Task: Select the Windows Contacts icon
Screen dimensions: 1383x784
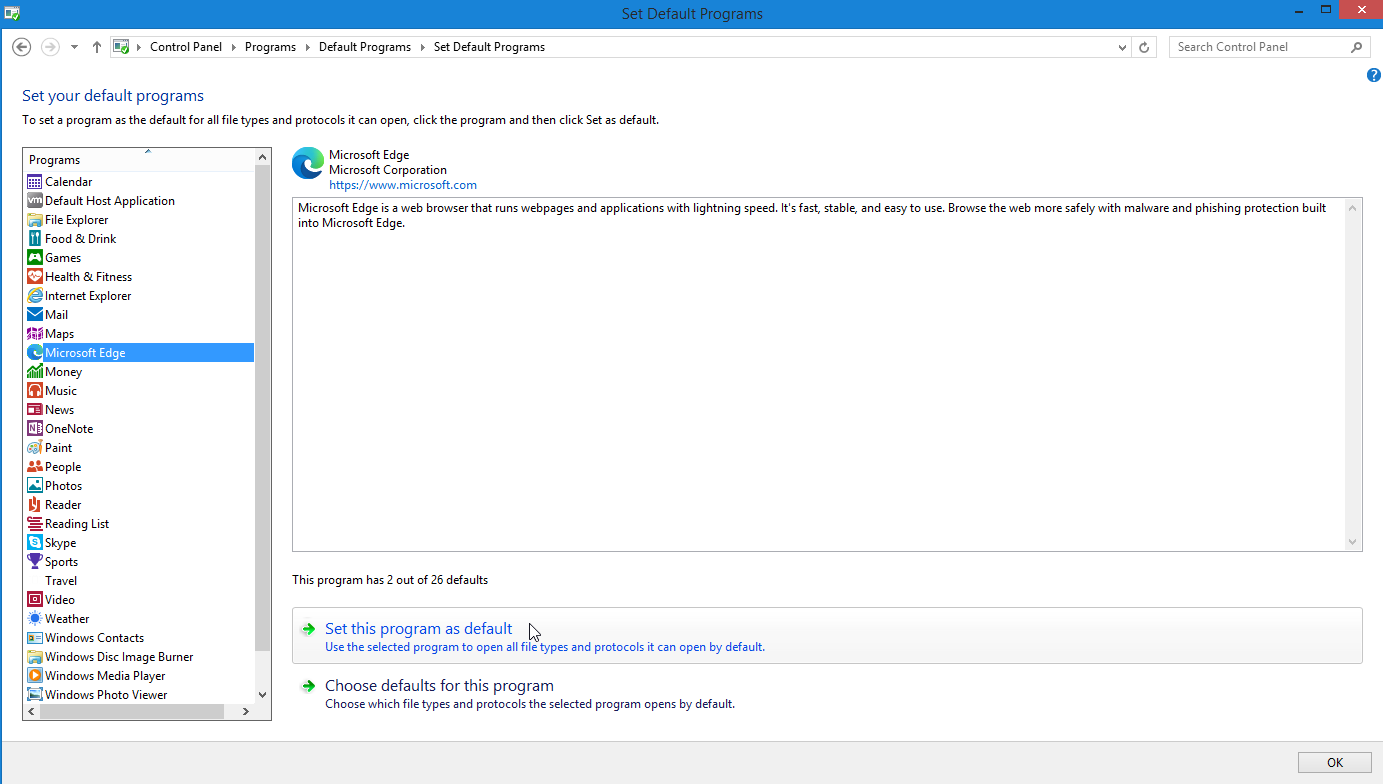Action: (35, 638)
